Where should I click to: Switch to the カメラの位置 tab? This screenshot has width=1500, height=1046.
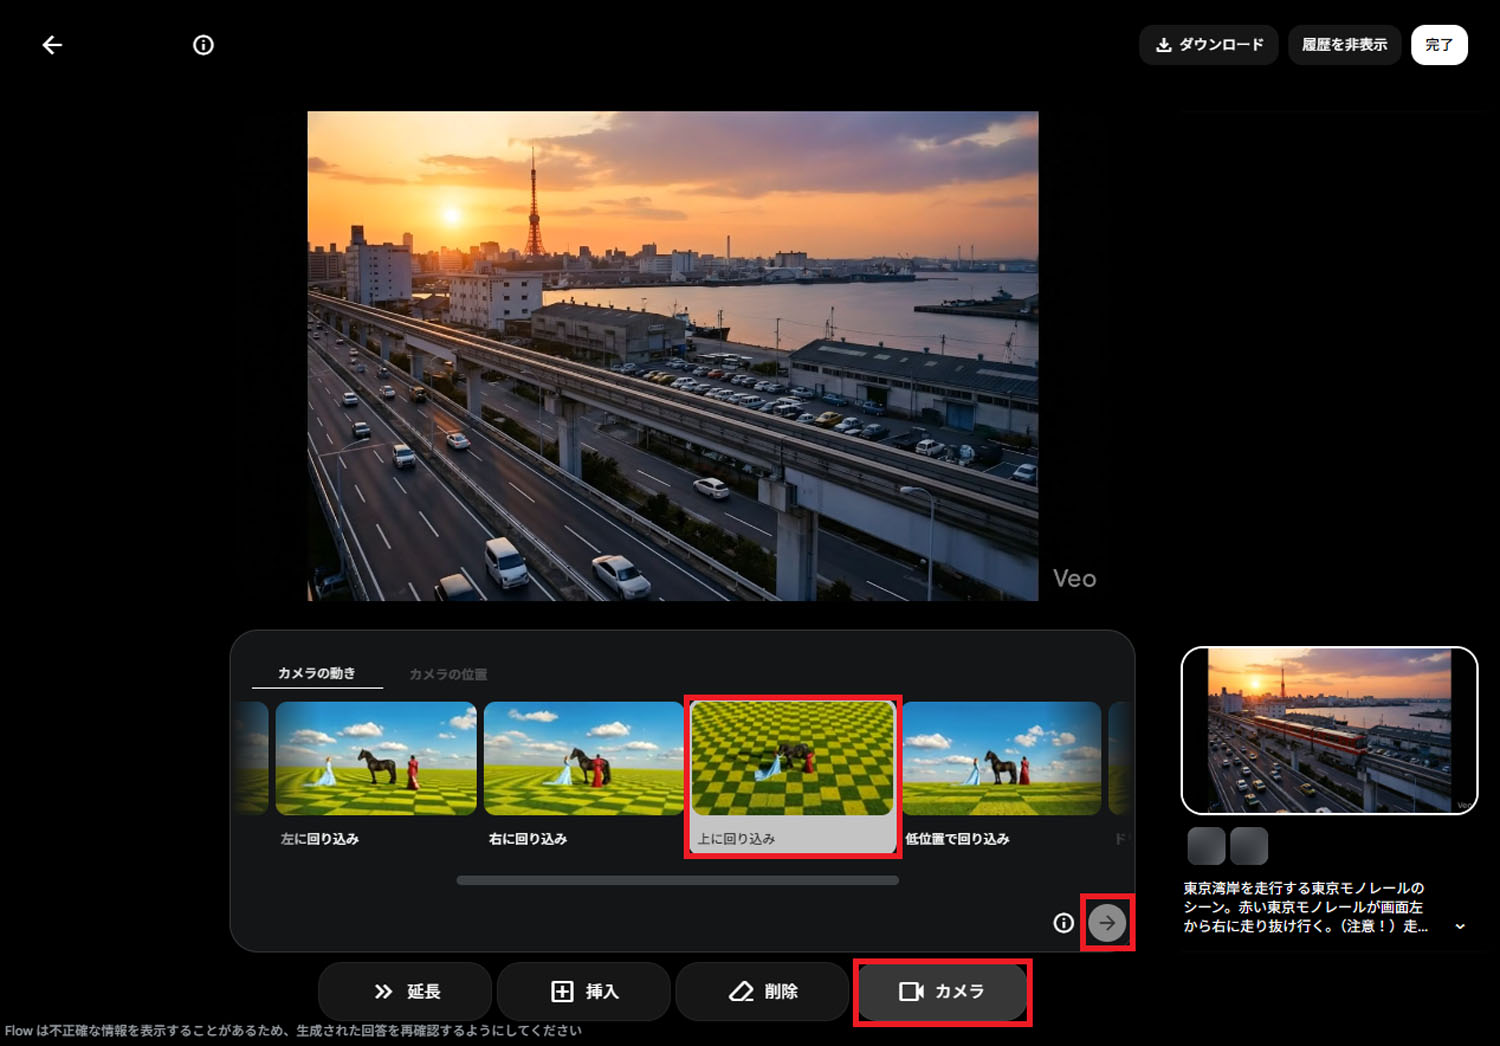[x=447, y=674]
